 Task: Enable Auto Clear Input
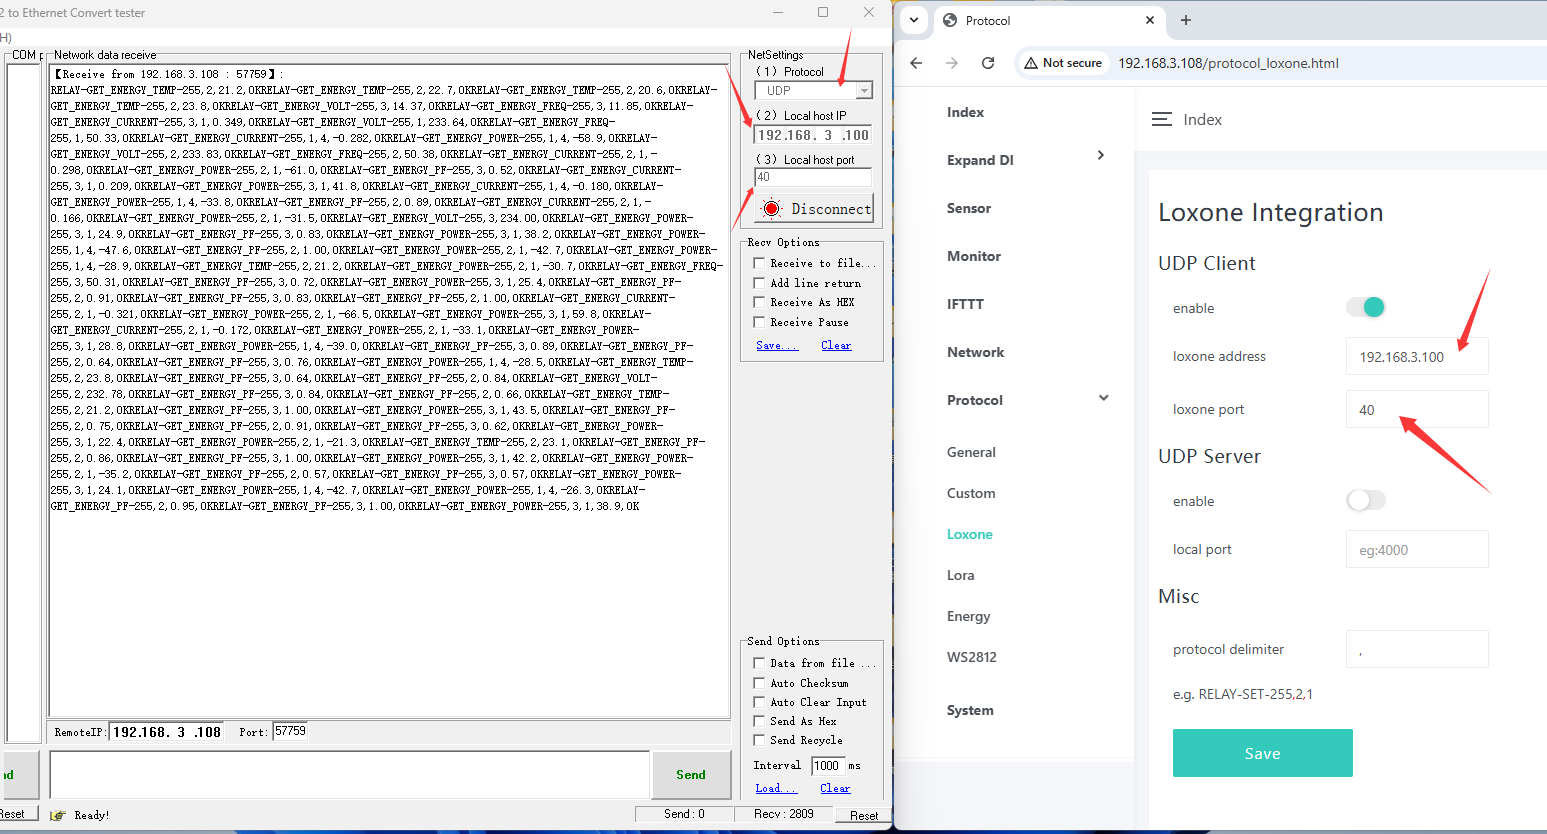pyautogui.click(x=759, y=702)
